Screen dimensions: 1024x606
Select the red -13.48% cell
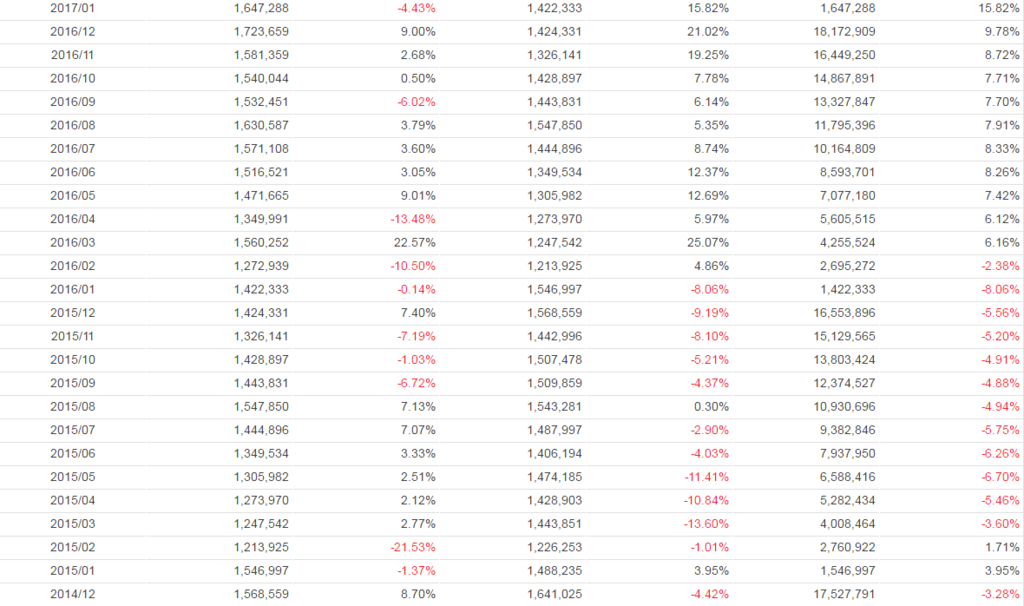click(412, 219)
